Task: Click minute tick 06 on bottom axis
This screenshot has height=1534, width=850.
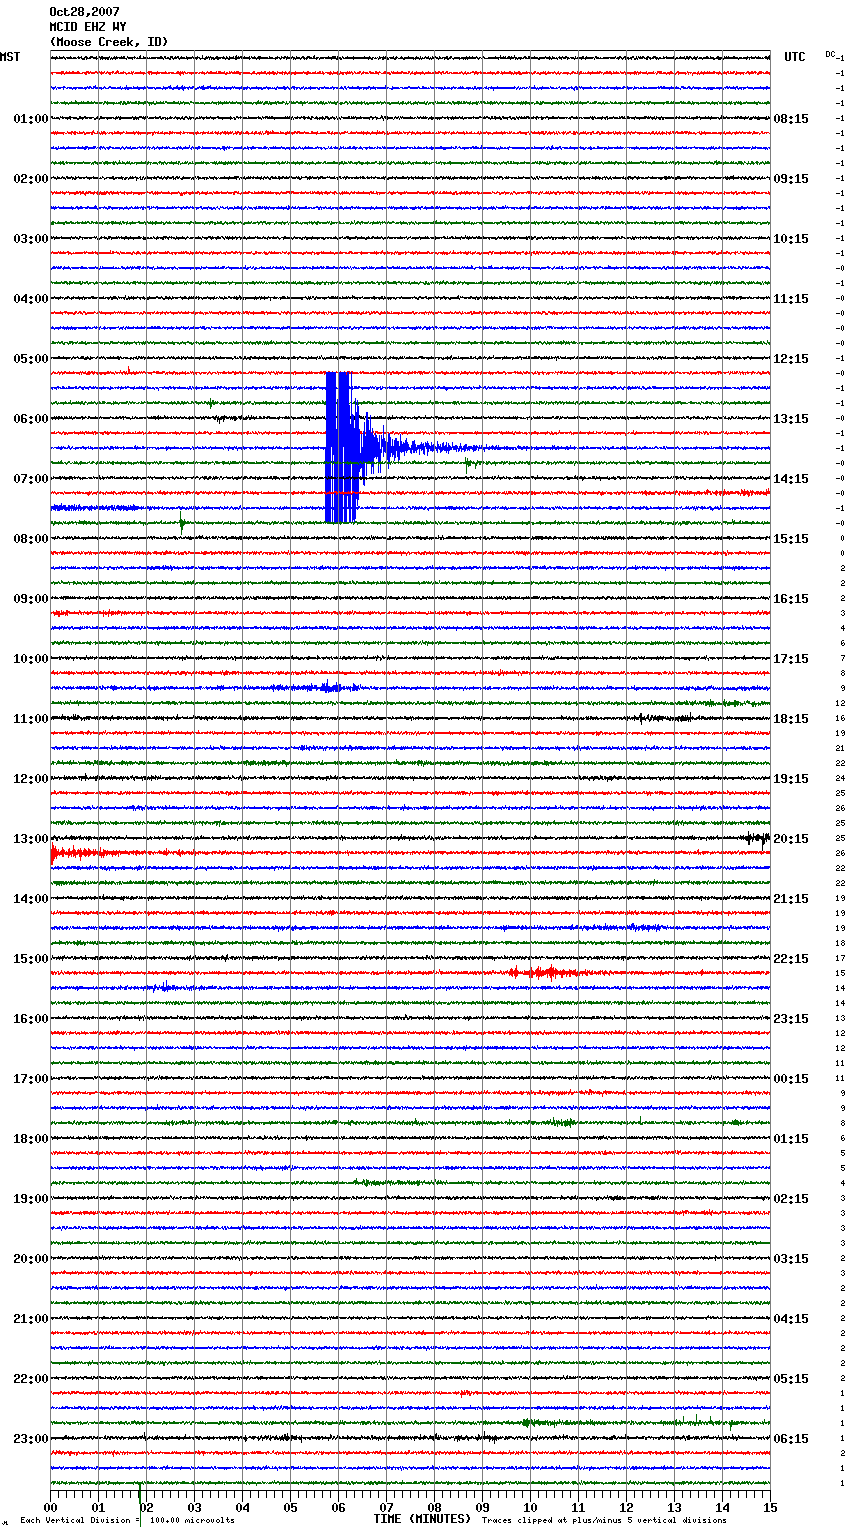Action: pos(338,1507)
